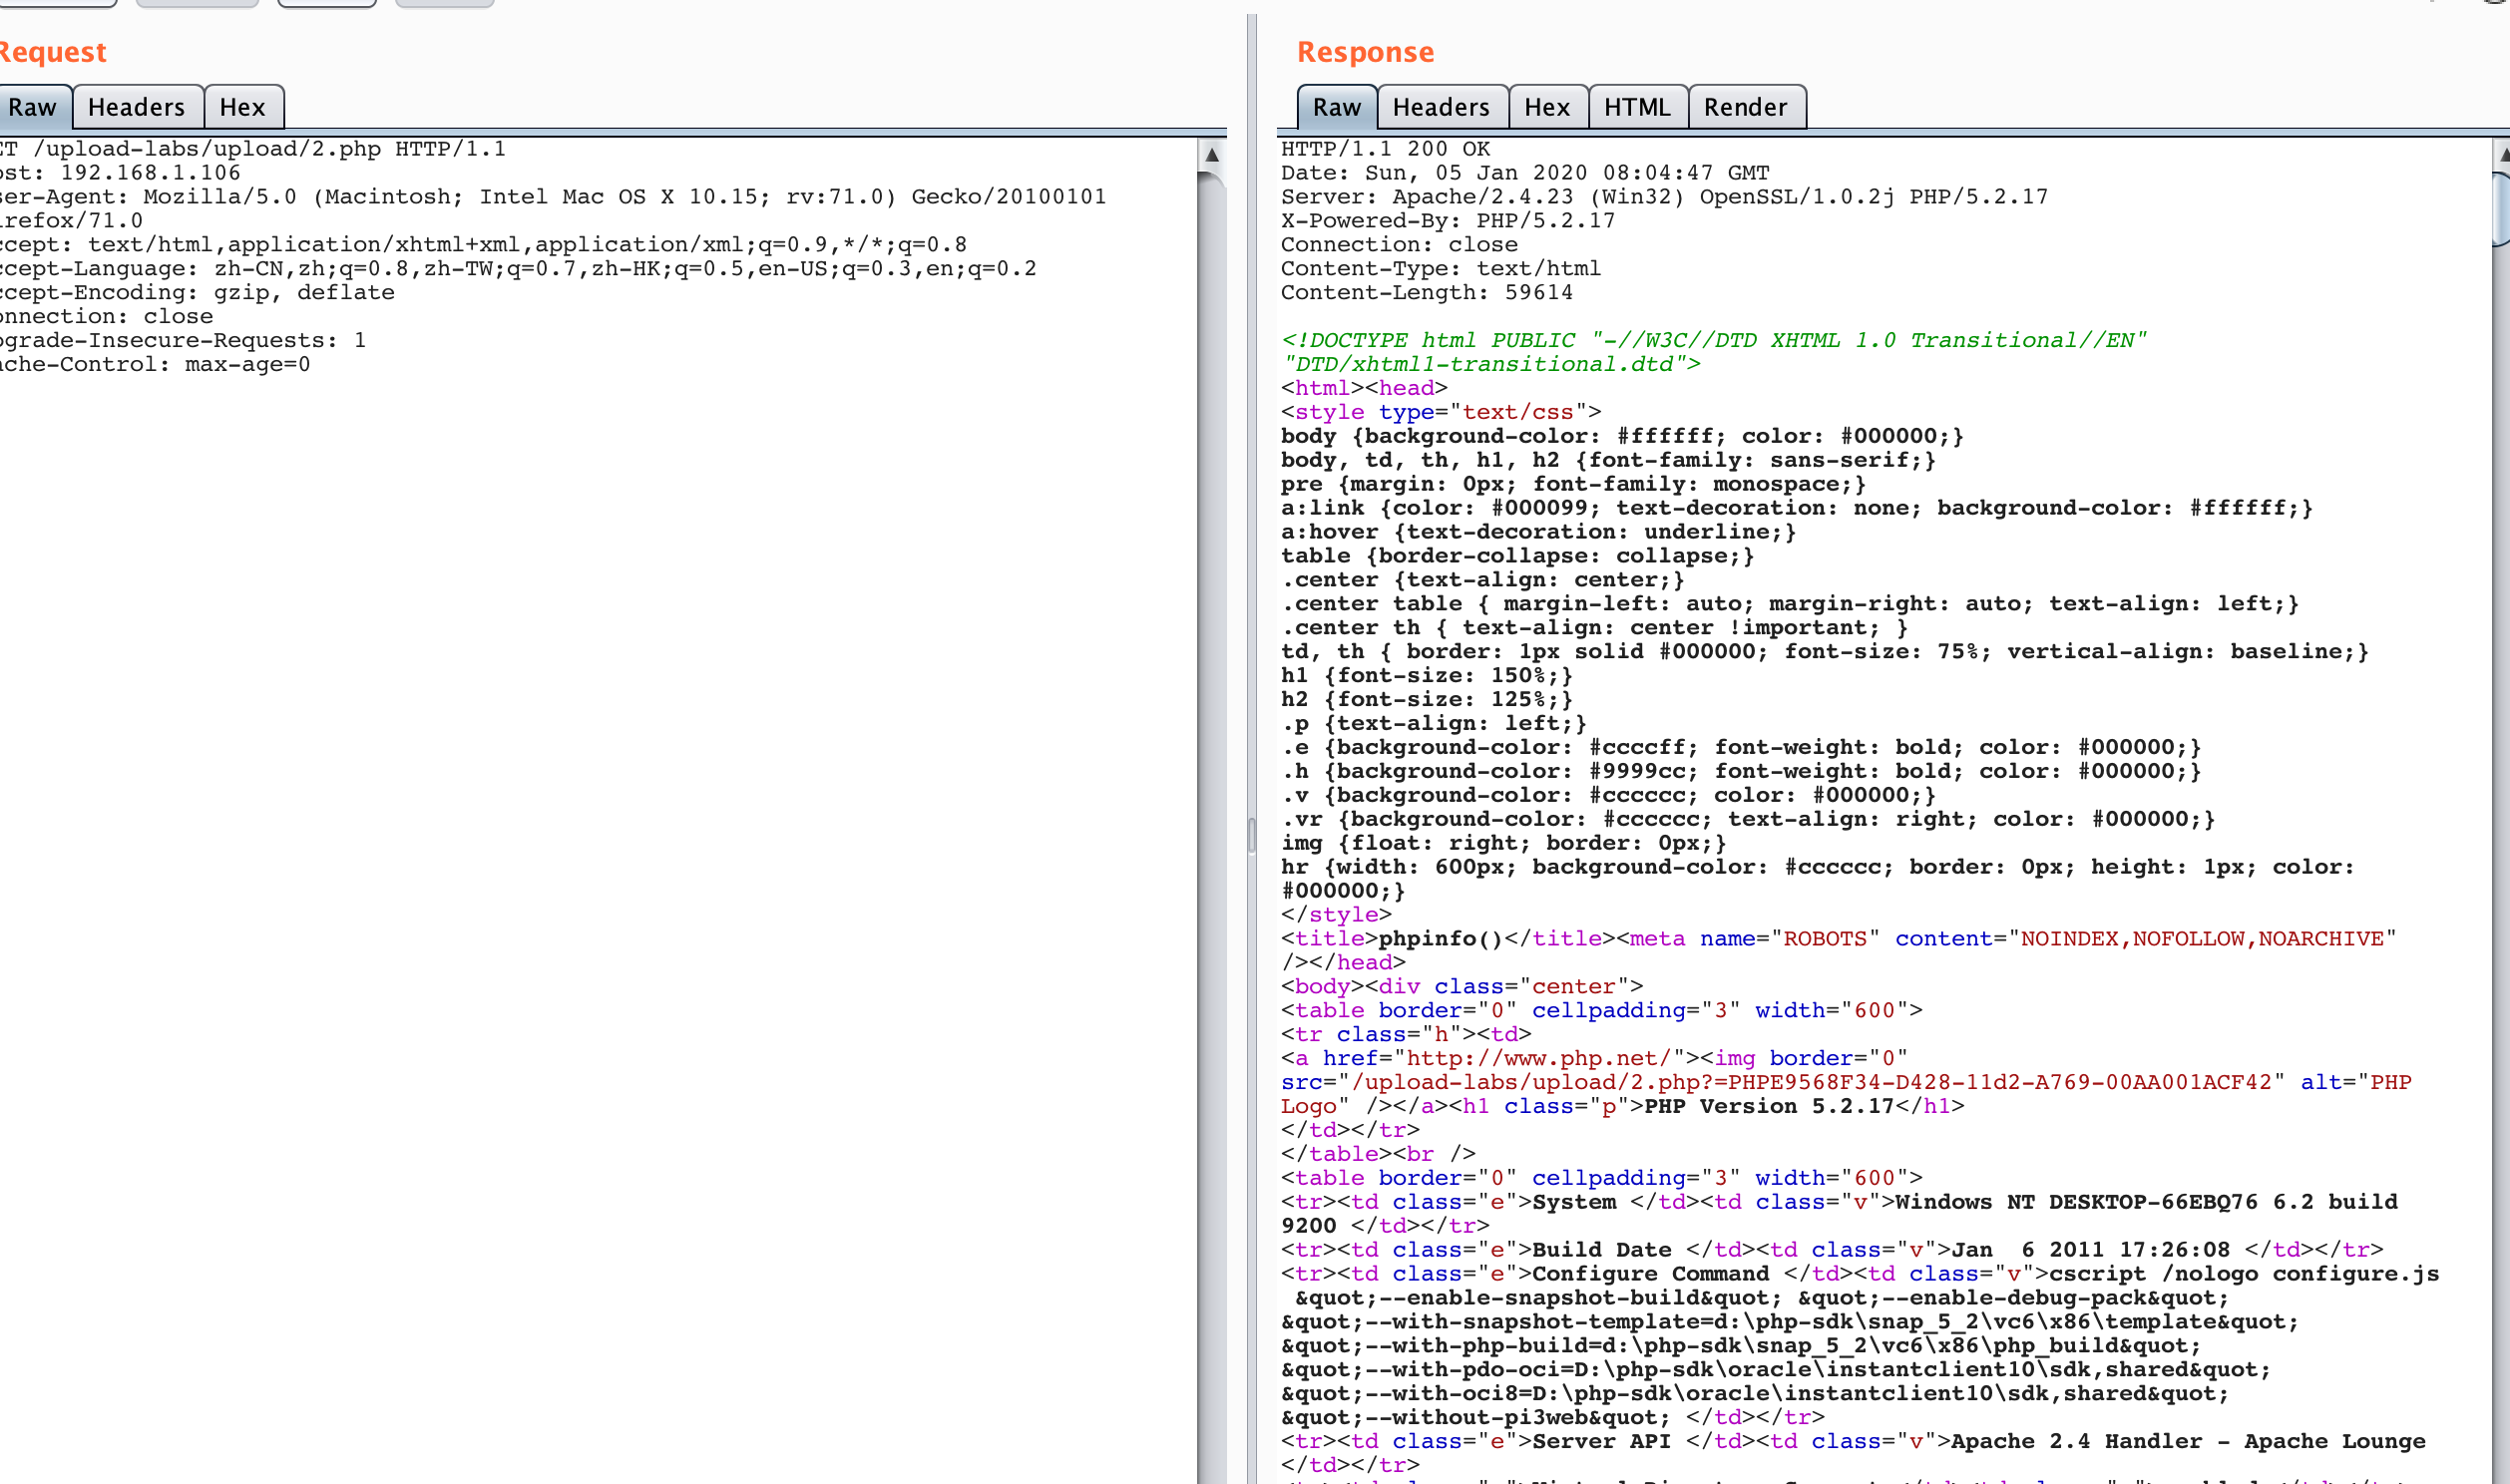Open the Response Hex tab
The height and width of the screenshot is (1484, 2510).
point(1548,107)
